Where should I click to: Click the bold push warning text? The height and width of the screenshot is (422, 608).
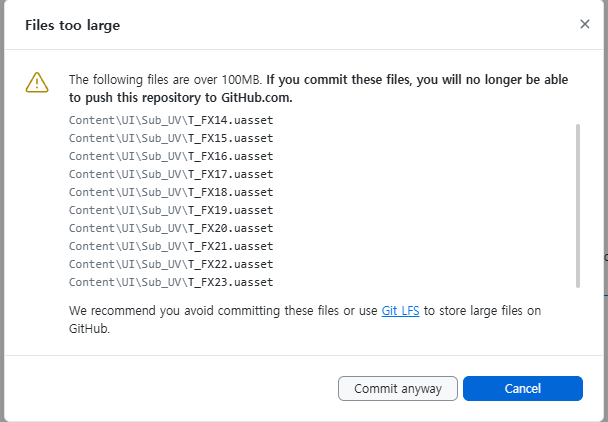point(318,88)
